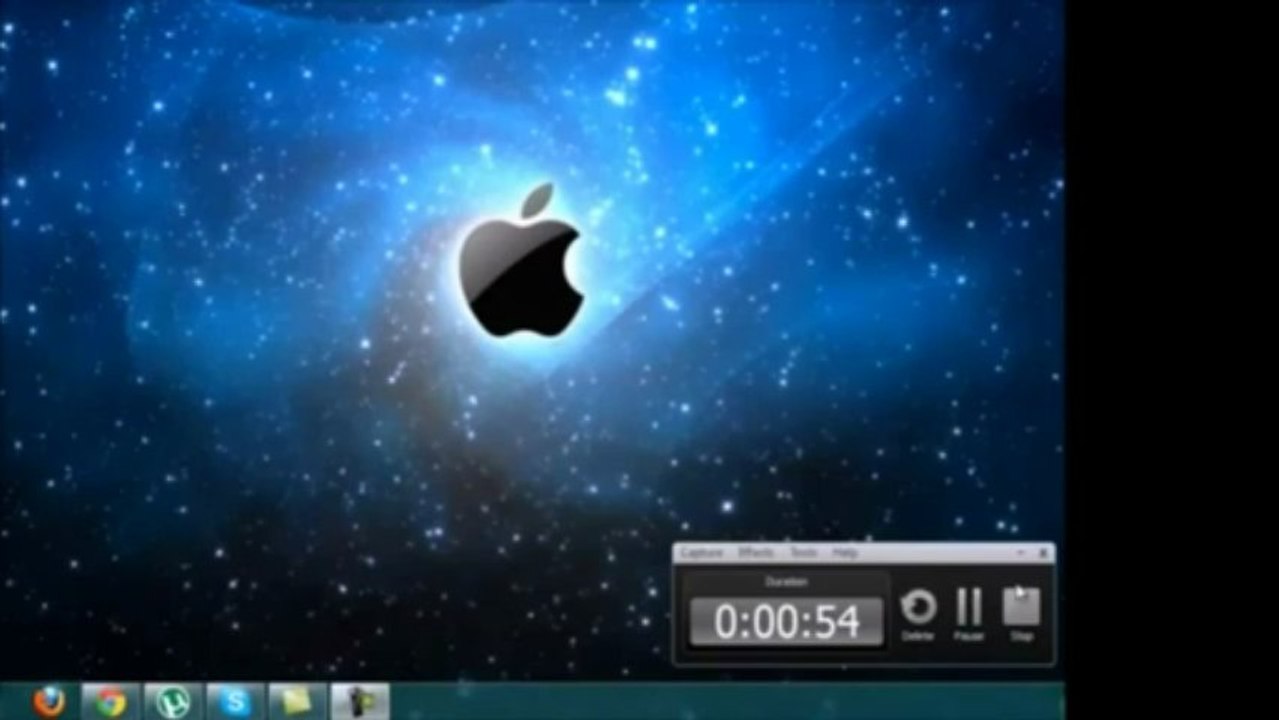Open the Help menu in recorder
Image resolution: width=1279 pixels, height=720 pixels.
[845, 553]
